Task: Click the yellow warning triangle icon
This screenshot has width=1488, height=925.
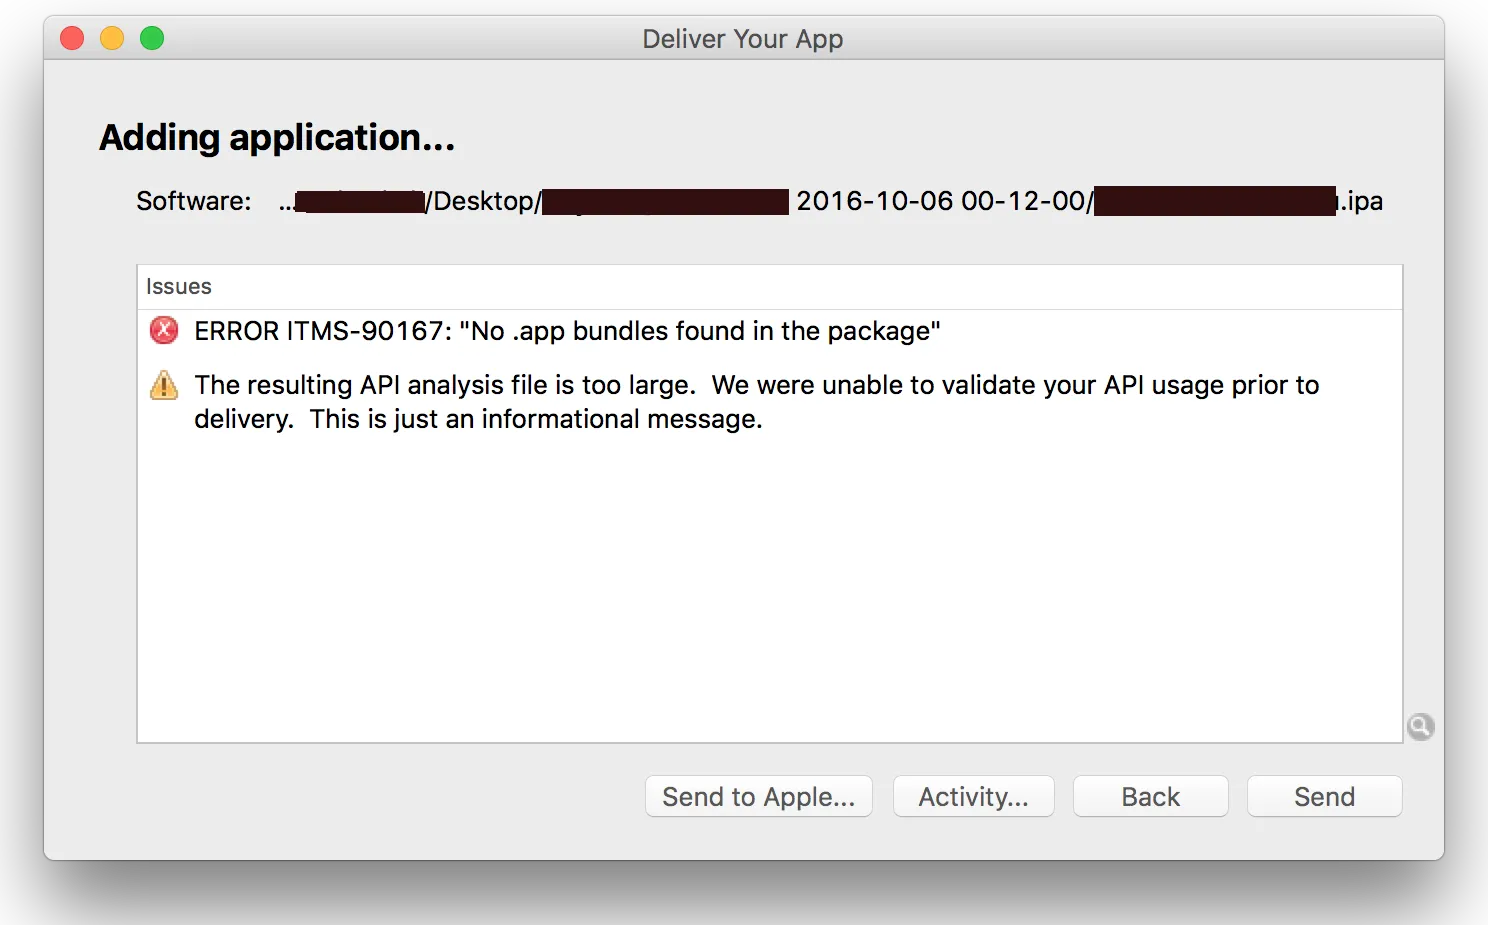Action: click(164, 386)
